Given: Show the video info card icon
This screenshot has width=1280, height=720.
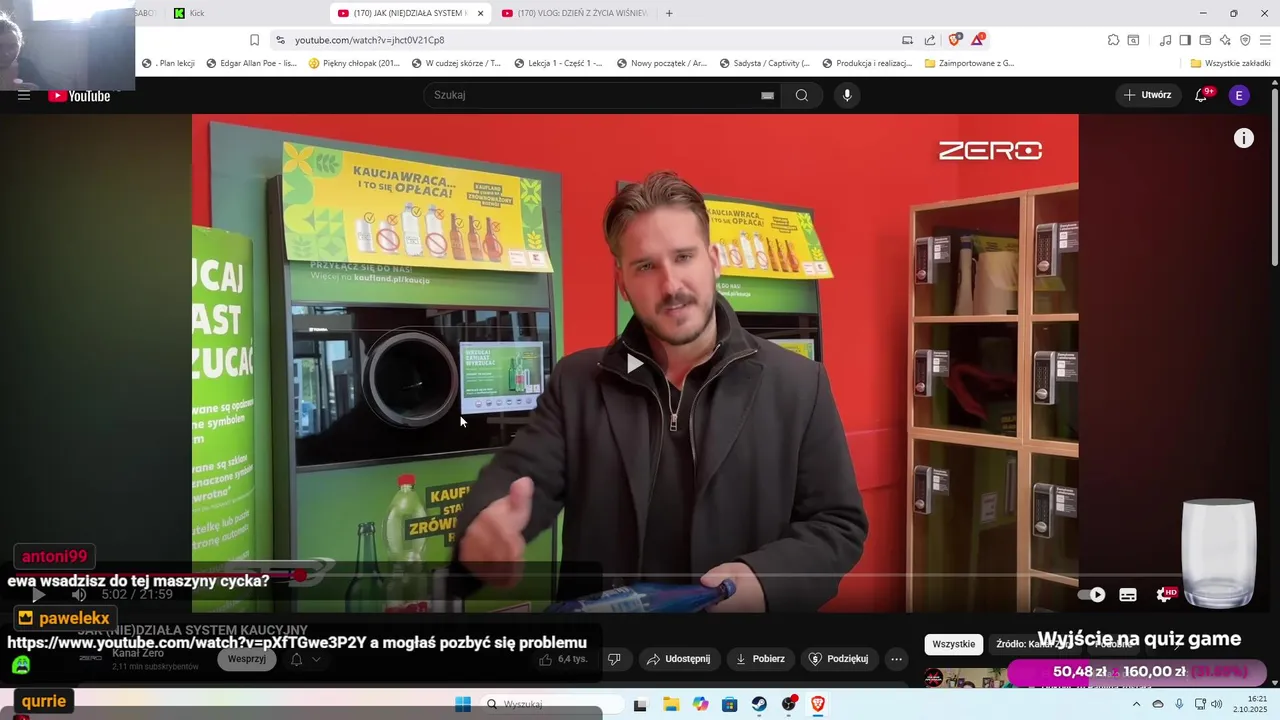Looking at the screenshot, I should click(1243, 138).
